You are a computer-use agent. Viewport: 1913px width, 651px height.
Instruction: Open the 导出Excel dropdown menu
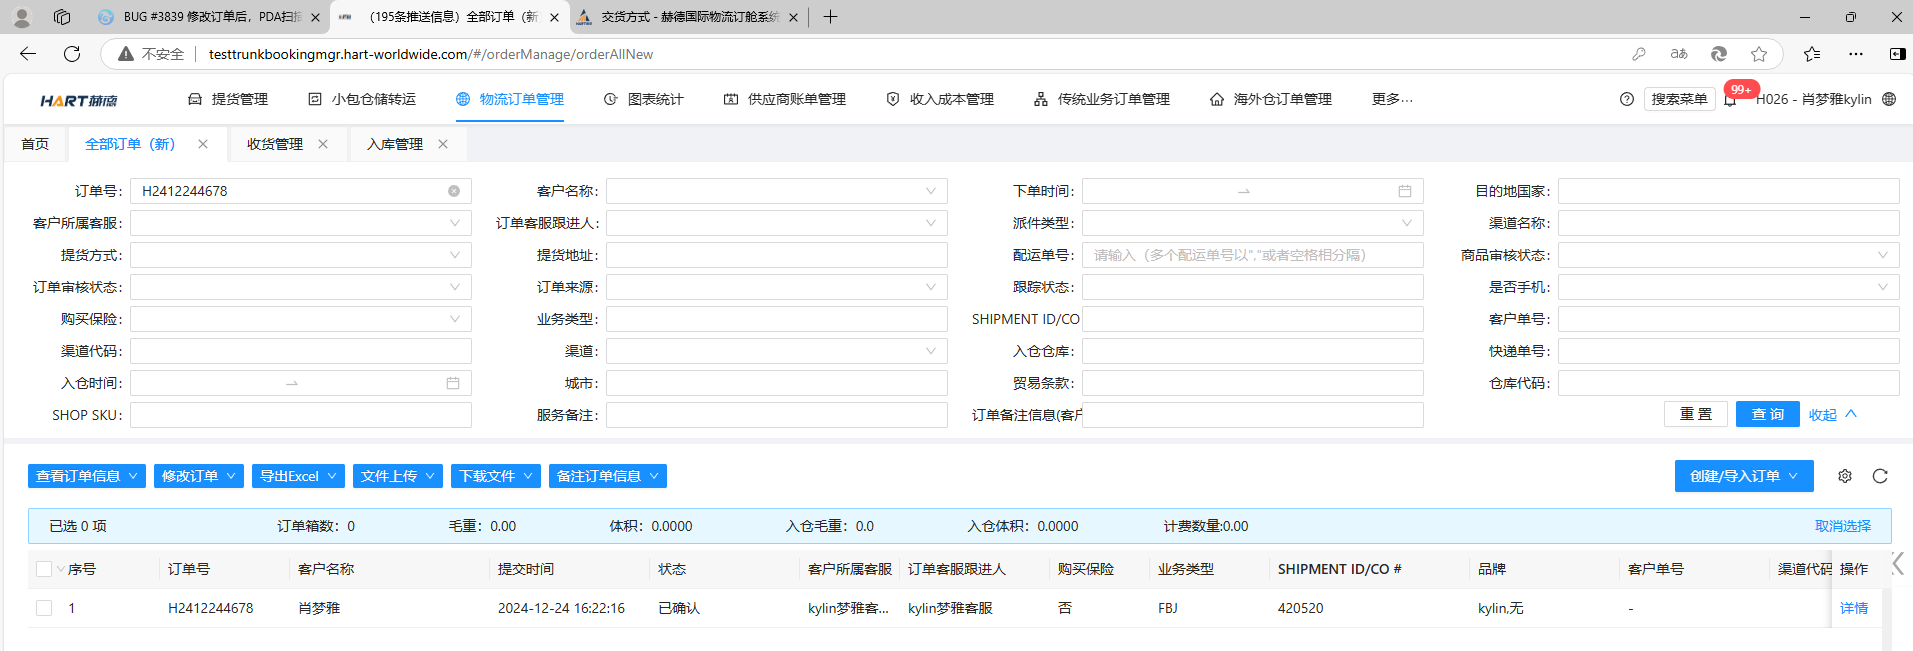298,476
